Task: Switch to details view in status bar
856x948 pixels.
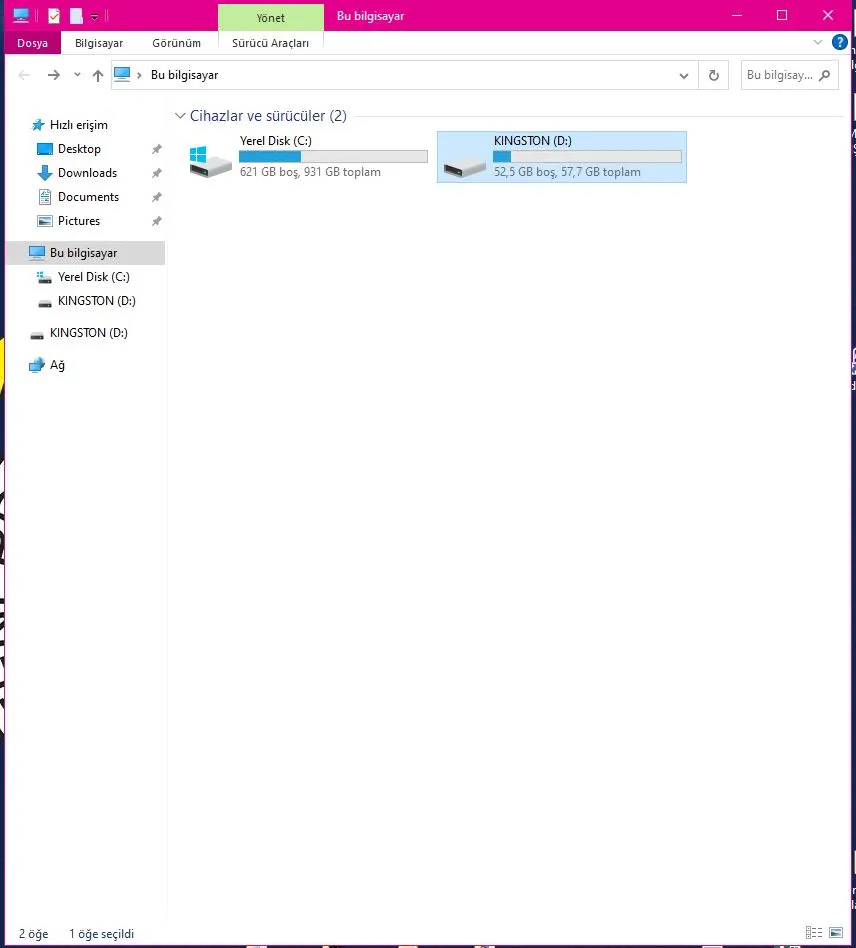Action: click(x=814, y=933)
